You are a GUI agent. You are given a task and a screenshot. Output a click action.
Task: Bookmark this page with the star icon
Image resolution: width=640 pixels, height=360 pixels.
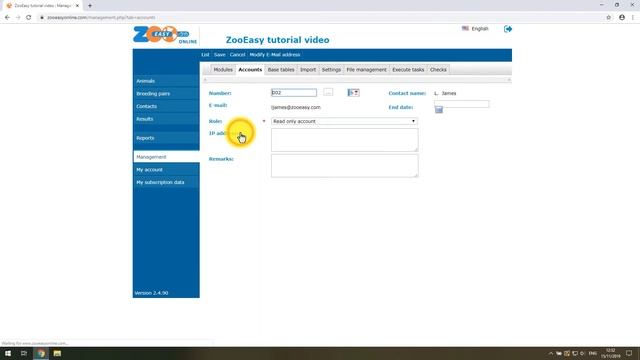(609, 18)
